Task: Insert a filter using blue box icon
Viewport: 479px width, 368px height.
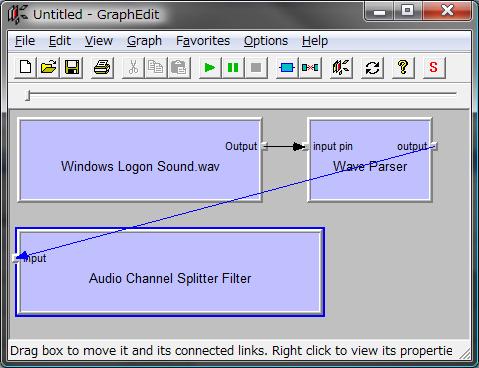Action: [x=287, y=68]
